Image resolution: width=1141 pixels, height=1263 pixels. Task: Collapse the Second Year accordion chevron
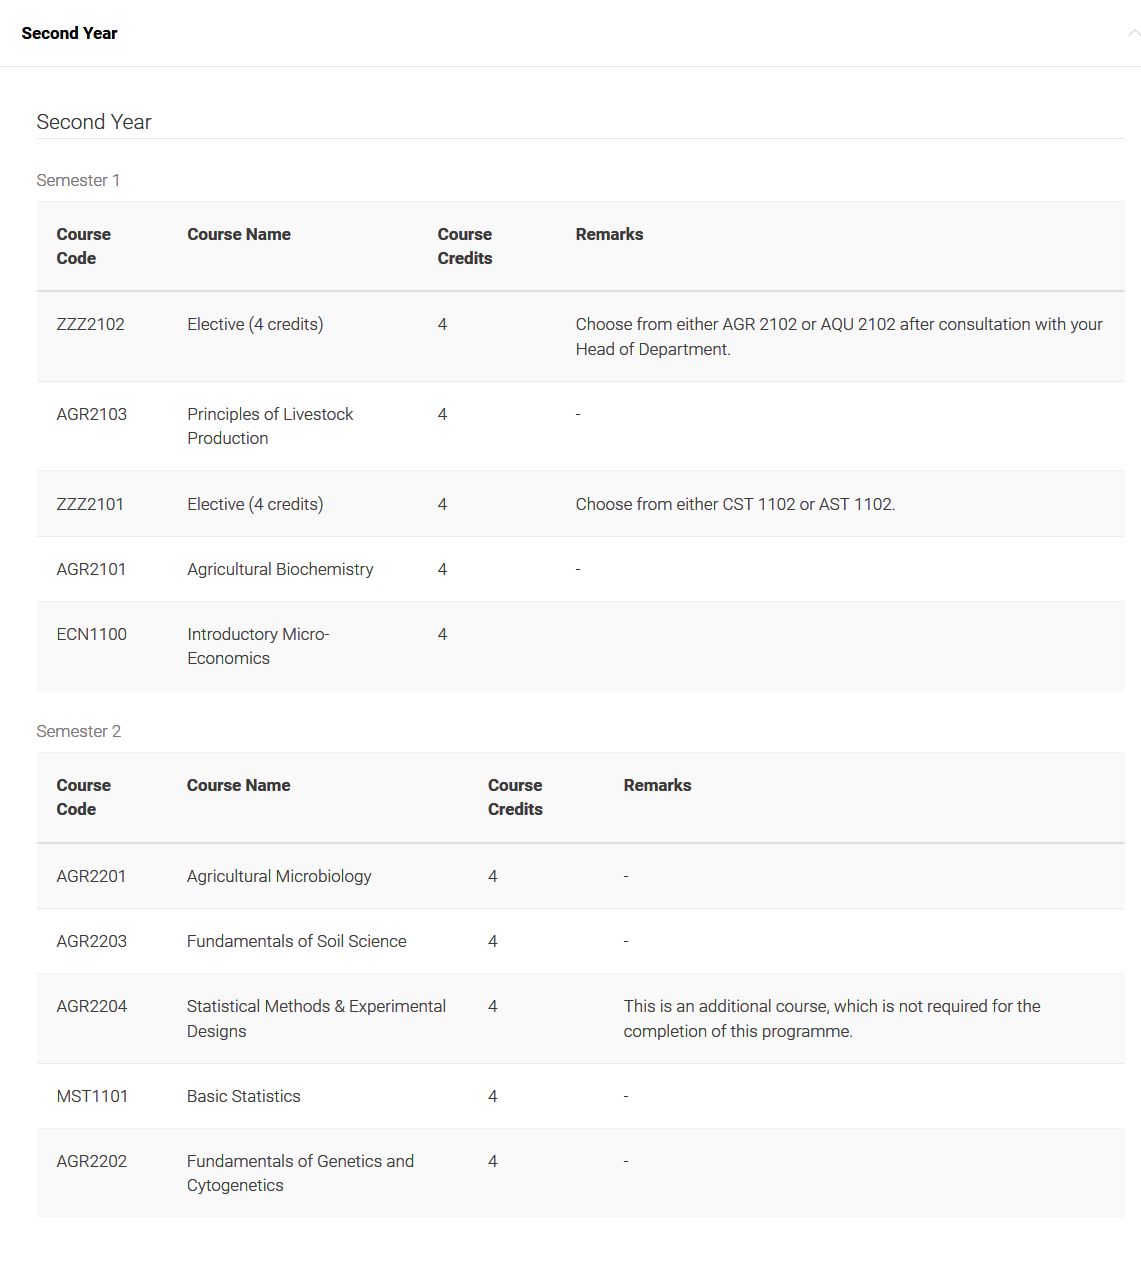[x=1132, y=33]
